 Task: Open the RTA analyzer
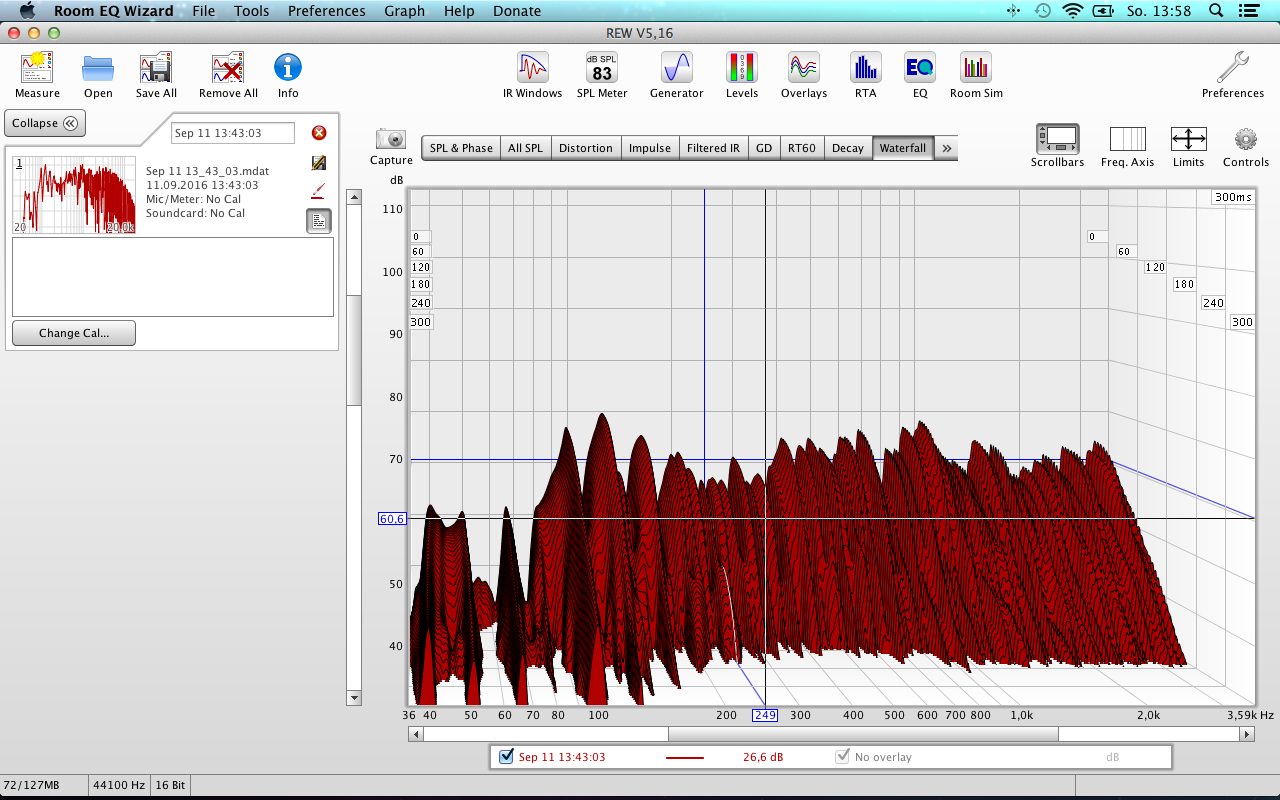tap(866, 75)
